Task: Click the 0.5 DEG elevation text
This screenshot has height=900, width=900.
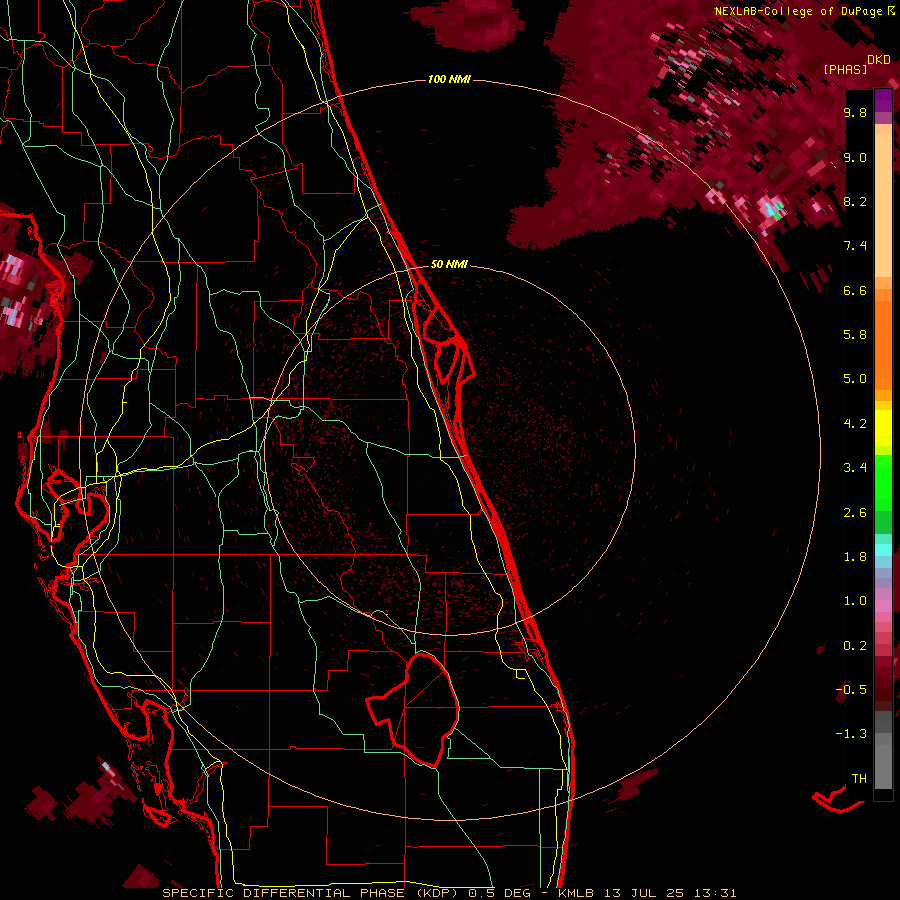Action: point(499,893)
